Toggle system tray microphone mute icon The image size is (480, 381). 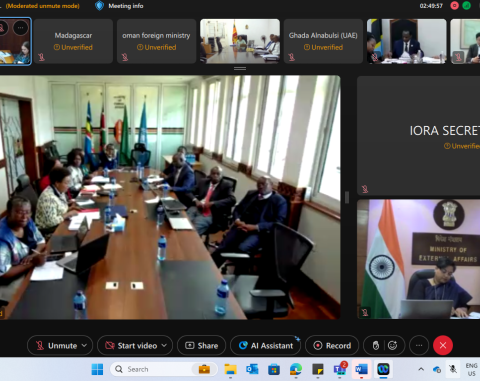453,369
